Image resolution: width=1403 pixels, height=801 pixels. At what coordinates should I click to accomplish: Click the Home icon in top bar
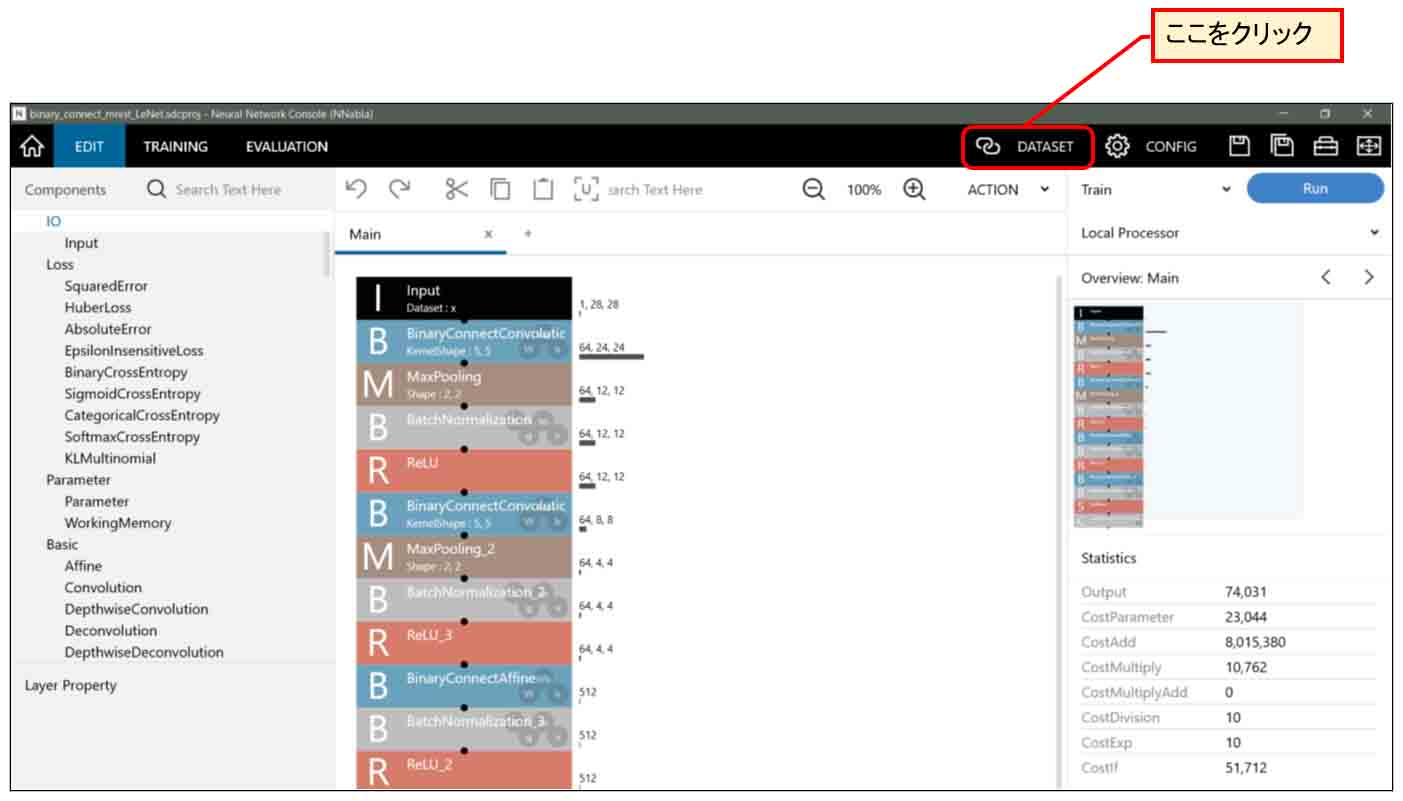pyautogui.click(x=32, y=147)
